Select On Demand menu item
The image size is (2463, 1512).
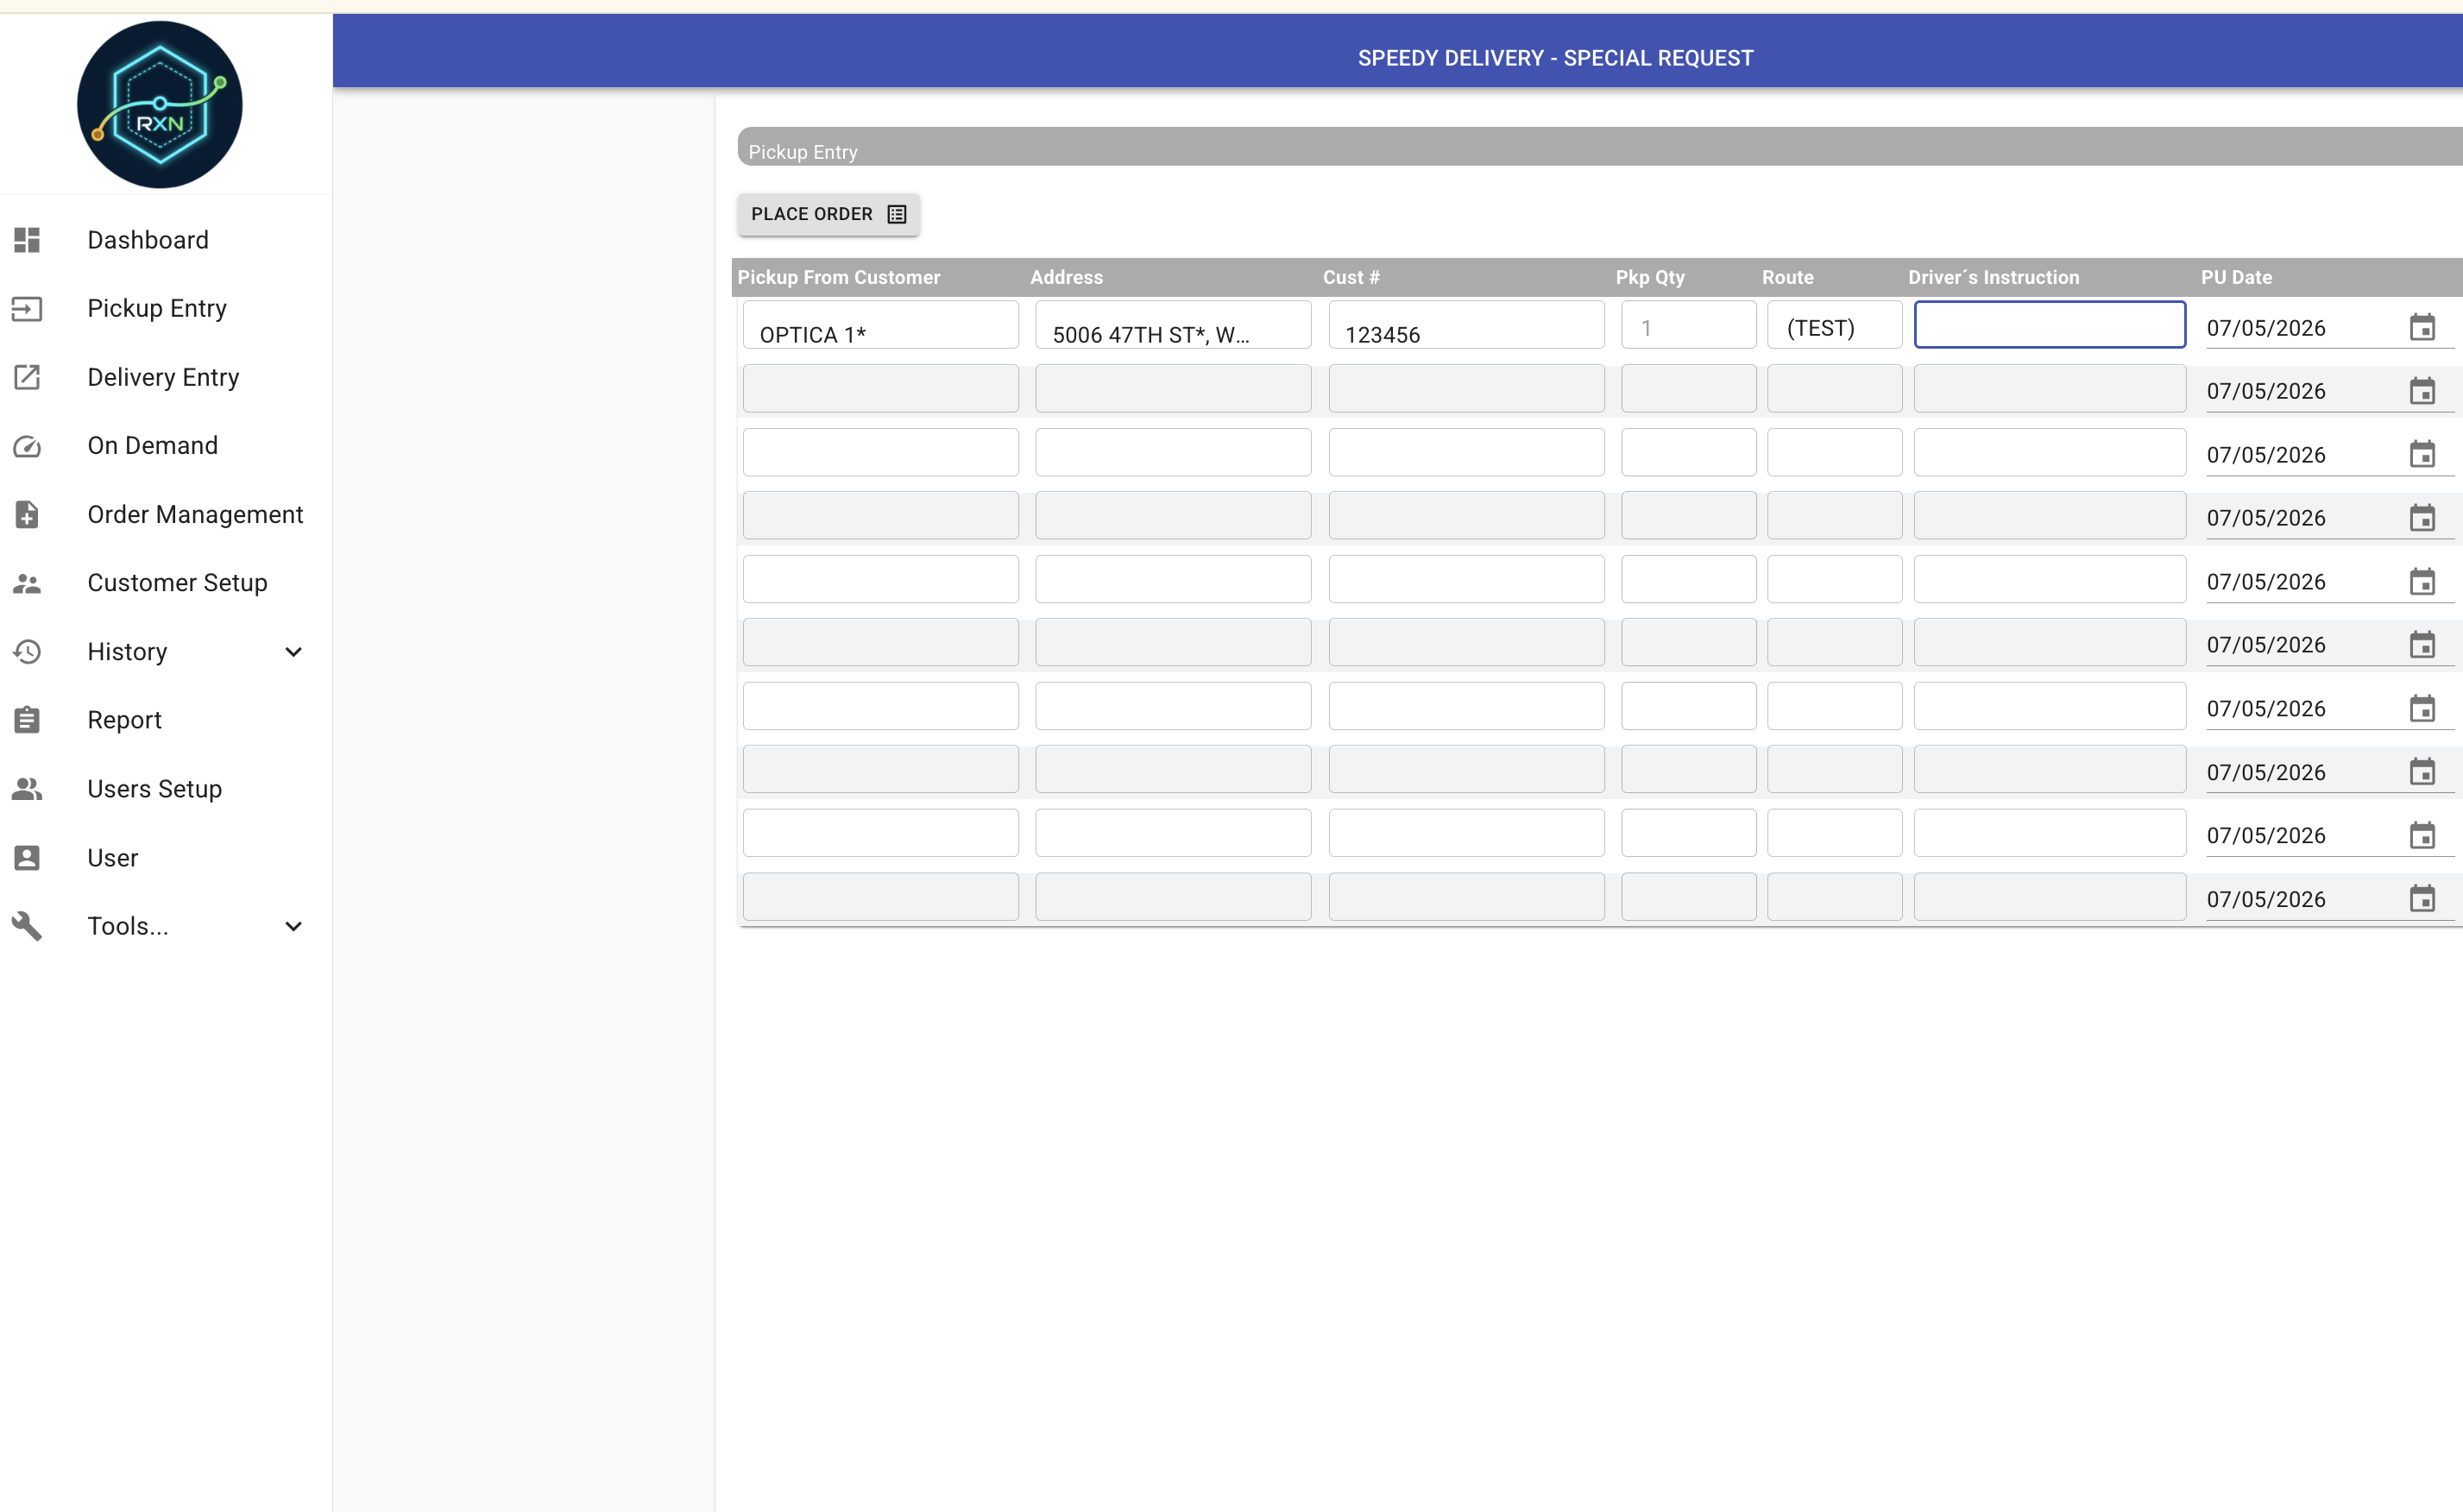pos(152,446)
